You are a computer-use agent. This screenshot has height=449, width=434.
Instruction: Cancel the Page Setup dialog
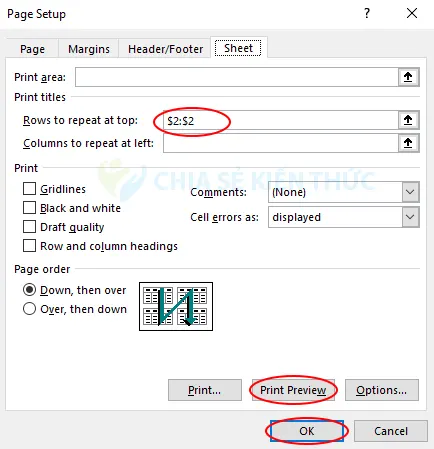click(391, 431)
